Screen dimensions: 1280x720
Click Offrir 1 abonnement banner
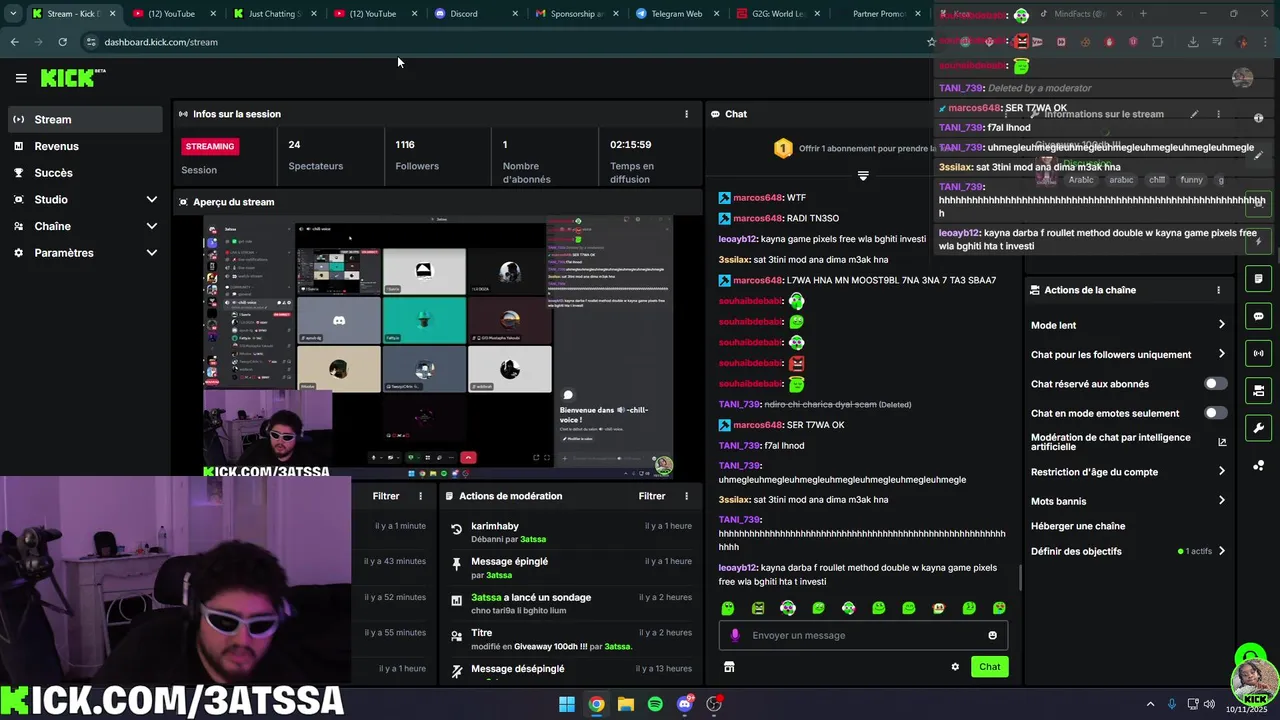855,149
